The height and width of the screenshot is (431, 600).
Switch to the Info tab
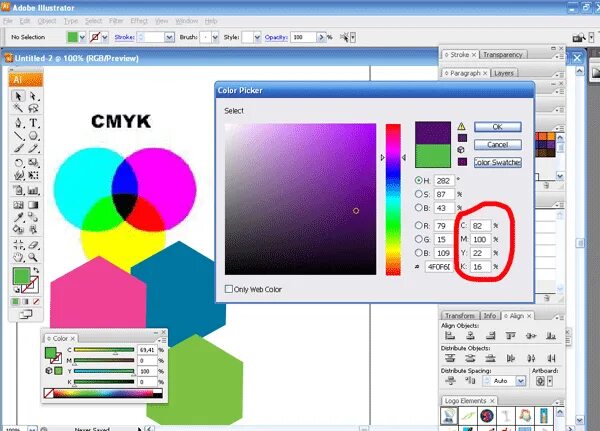(x=490, y=316)
